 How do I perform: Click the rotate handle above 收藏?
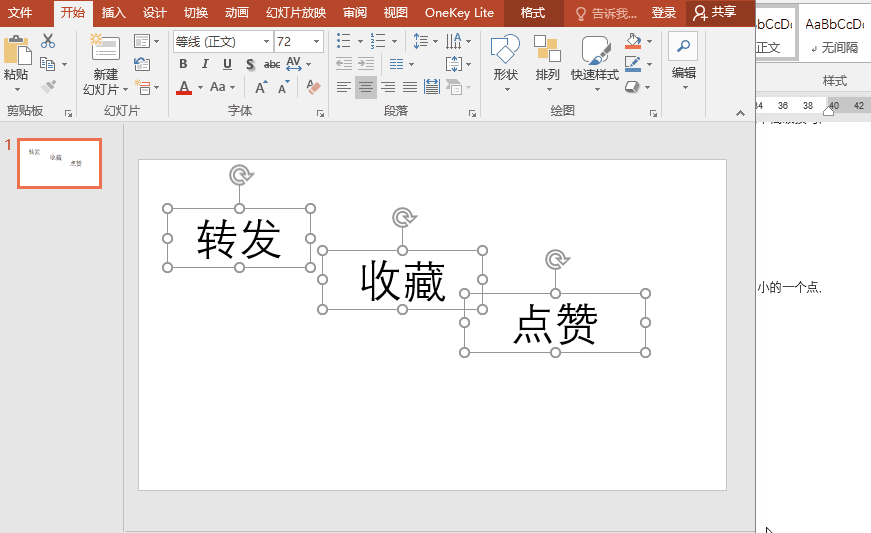coord(403,217)
